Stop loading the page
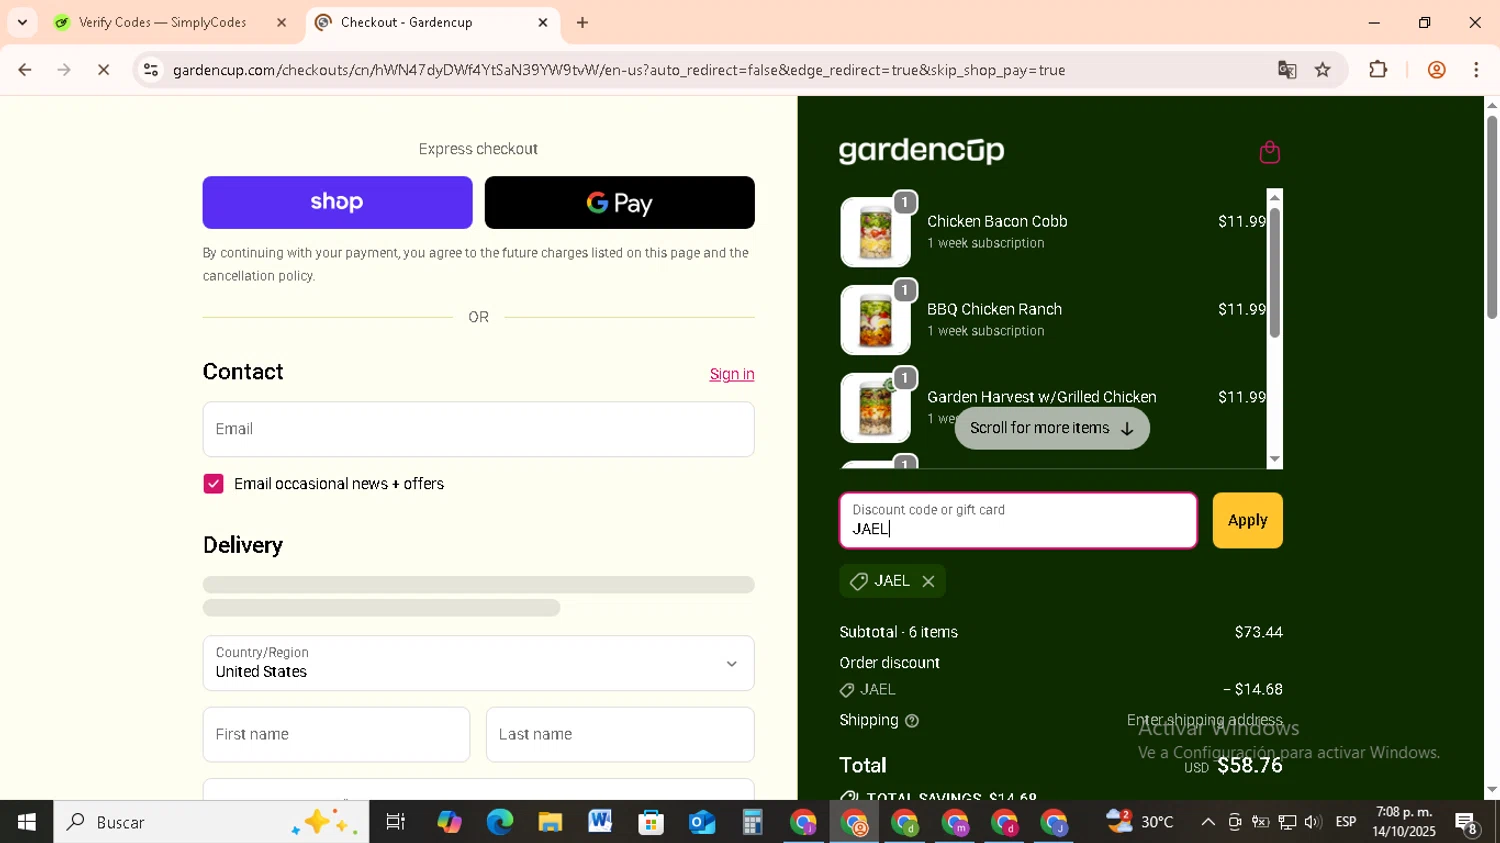Image resolution: width=1500 pixels, height=843 pixels. coord(103,70)
